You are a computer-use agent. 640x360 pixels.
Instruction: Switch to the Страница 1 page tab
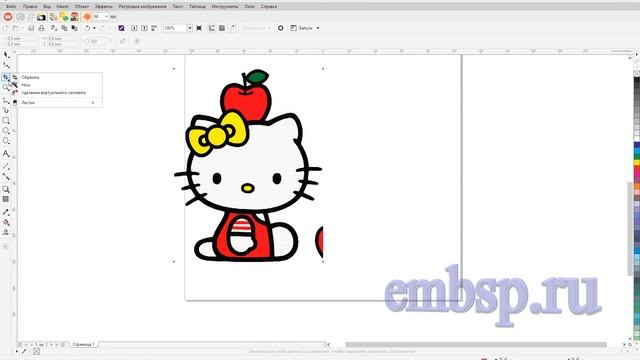click(x=83, y=344)
